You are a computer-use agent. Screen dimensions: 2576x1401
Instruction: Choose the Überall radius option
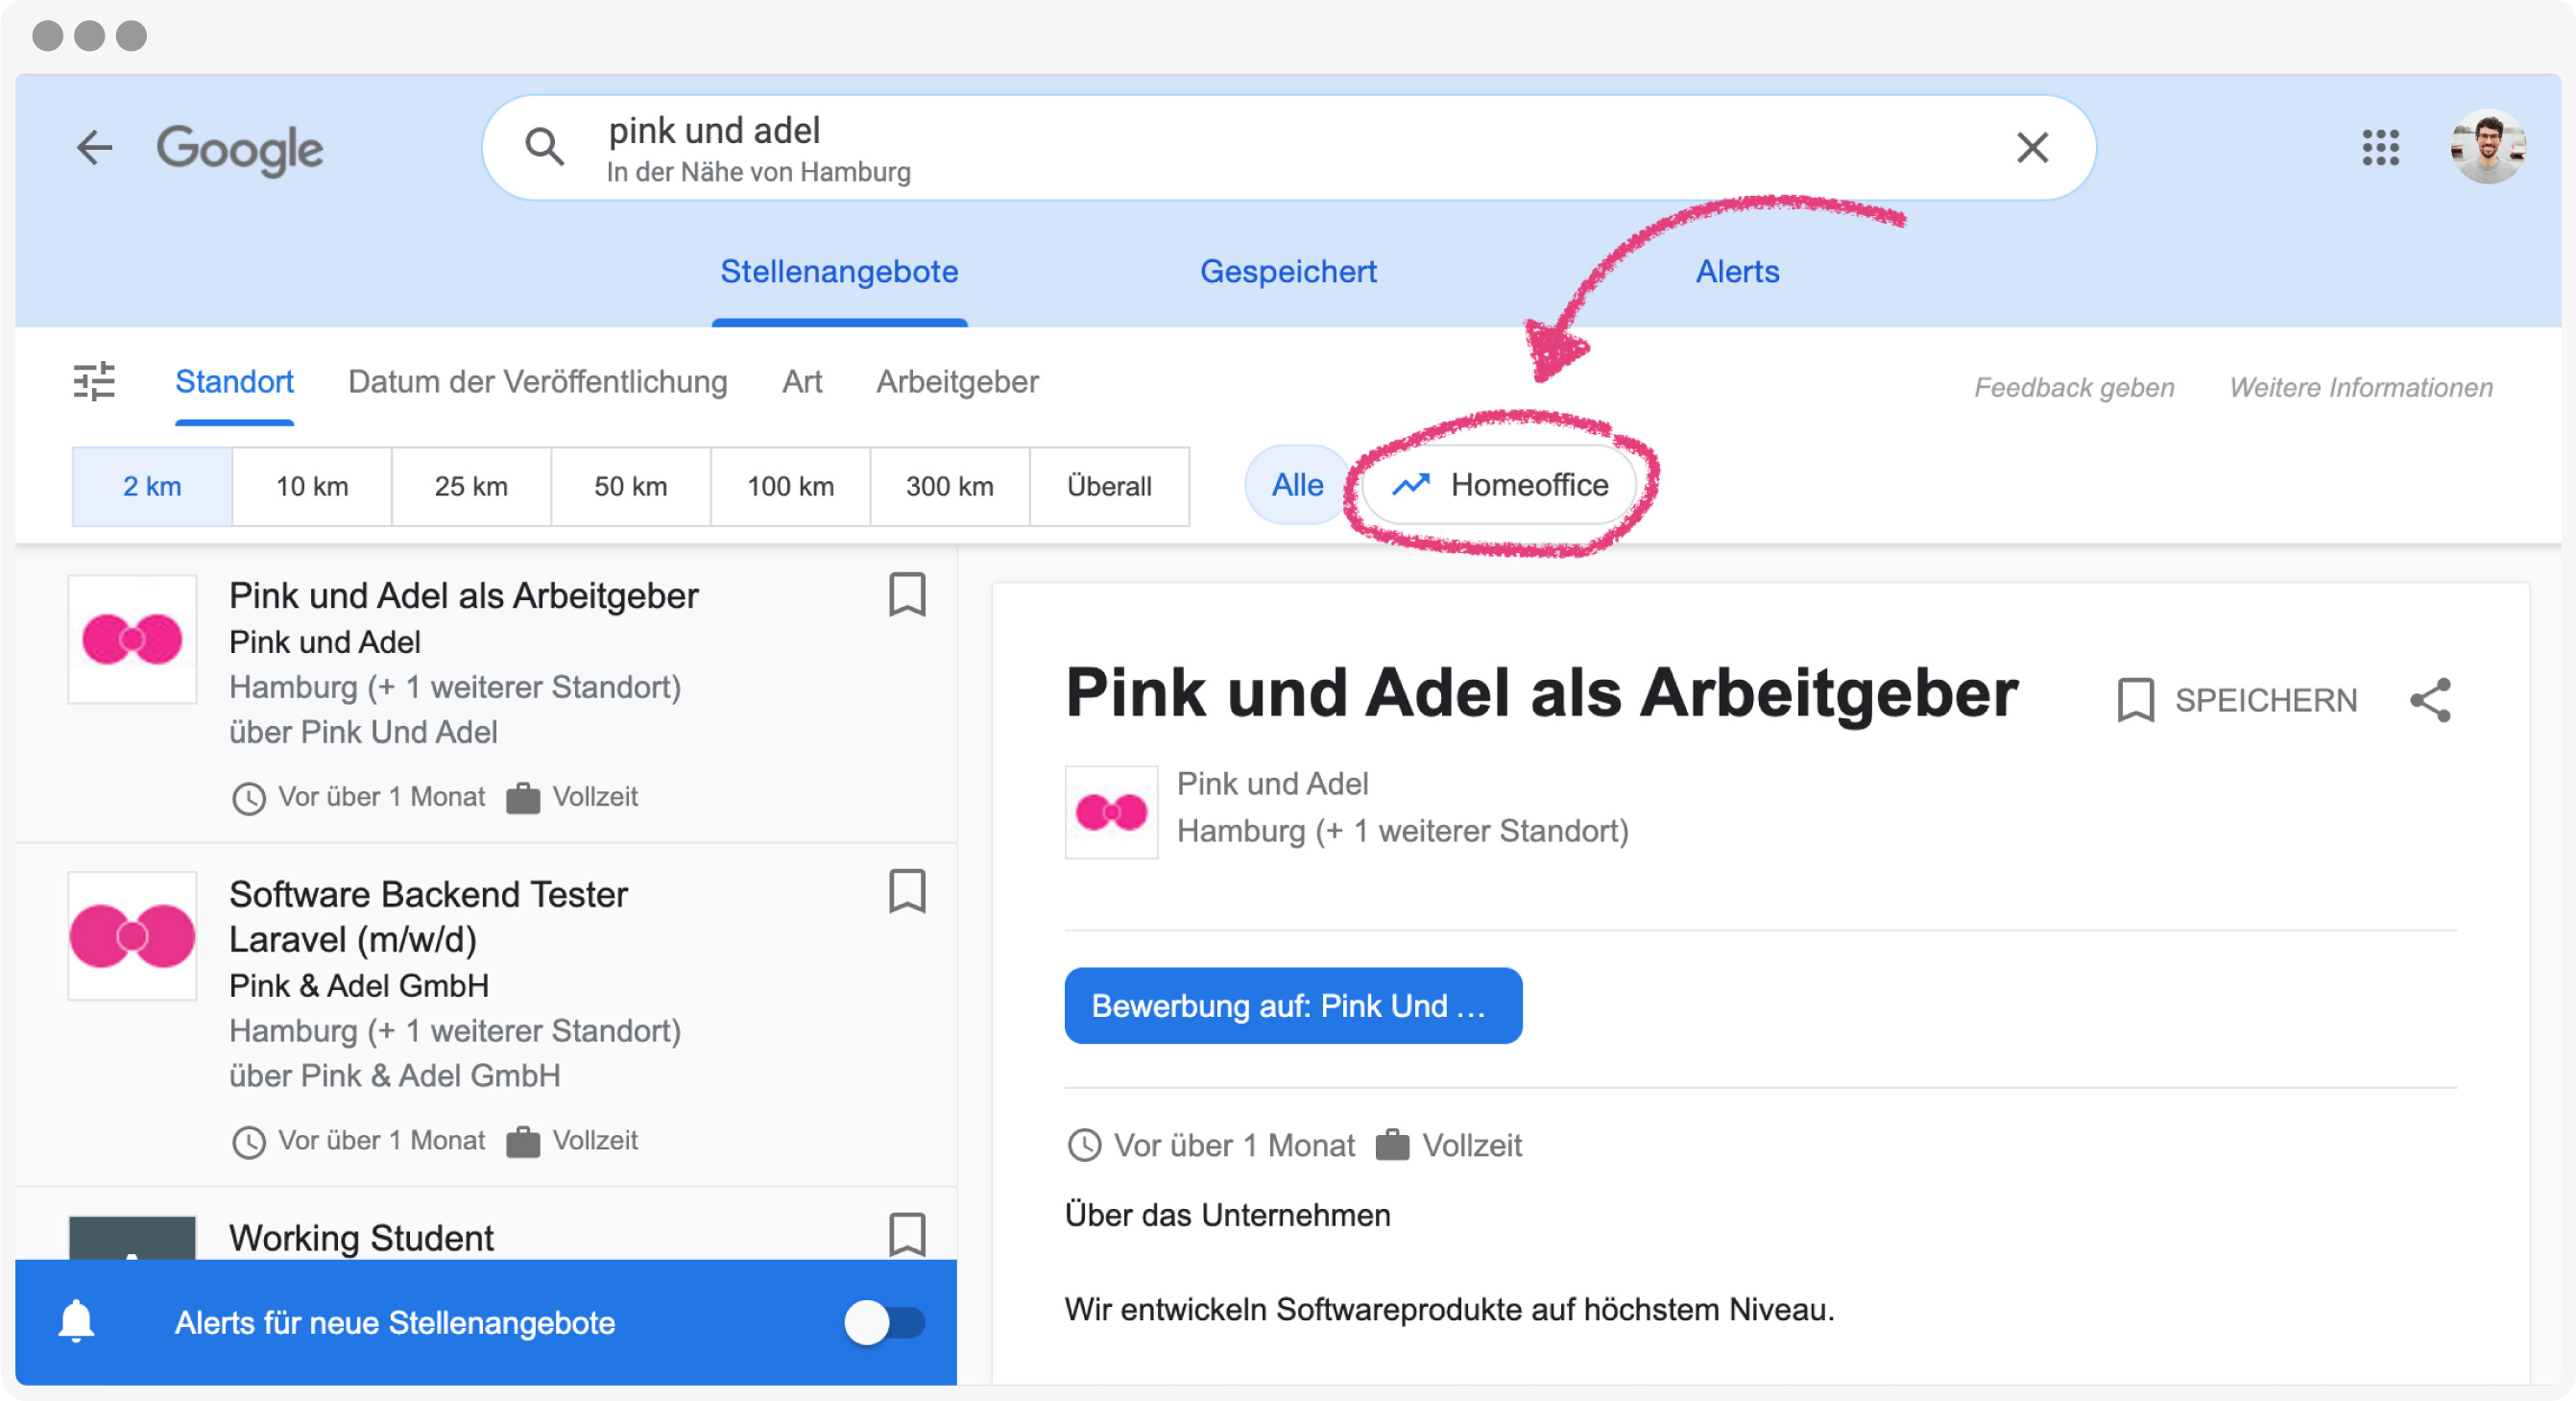coord(1110,486)
